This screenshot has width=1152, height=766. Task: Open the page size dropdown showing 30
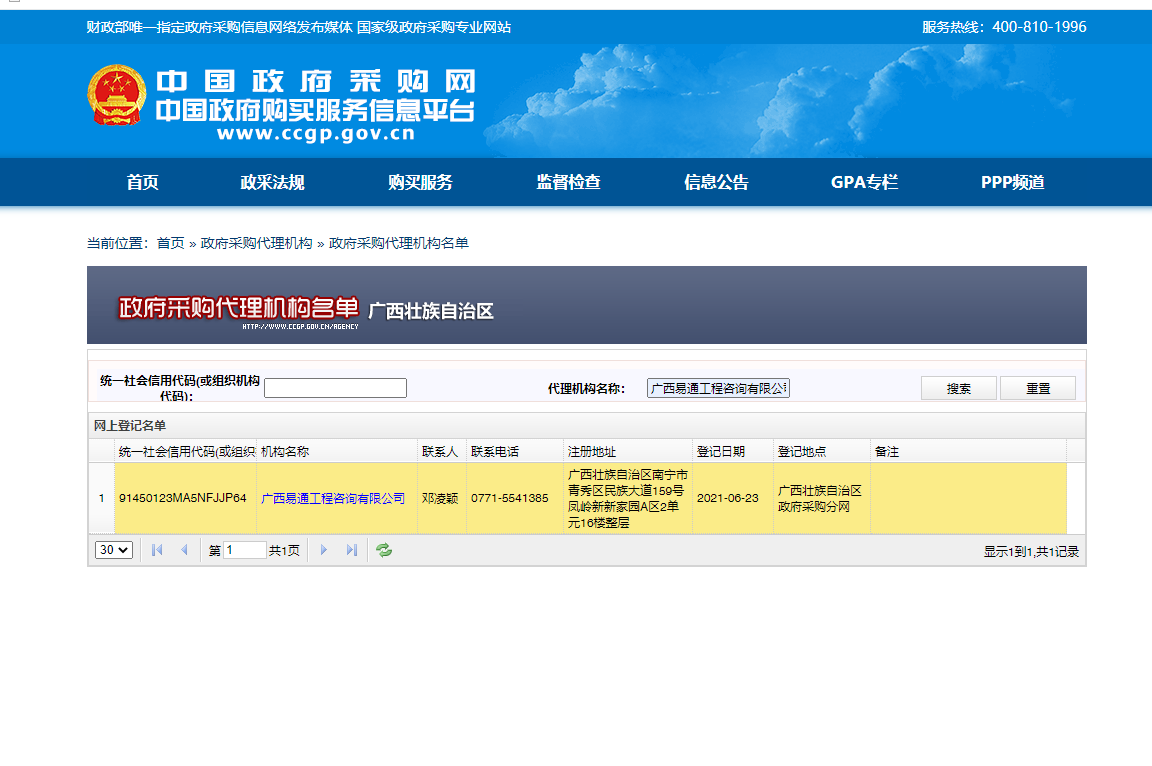(x=113, y=549)
